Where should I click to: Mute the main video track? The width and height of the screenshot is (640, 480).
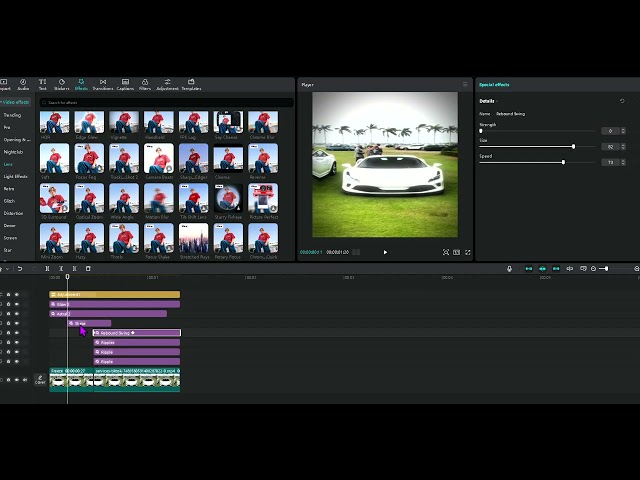coord(25,380)
